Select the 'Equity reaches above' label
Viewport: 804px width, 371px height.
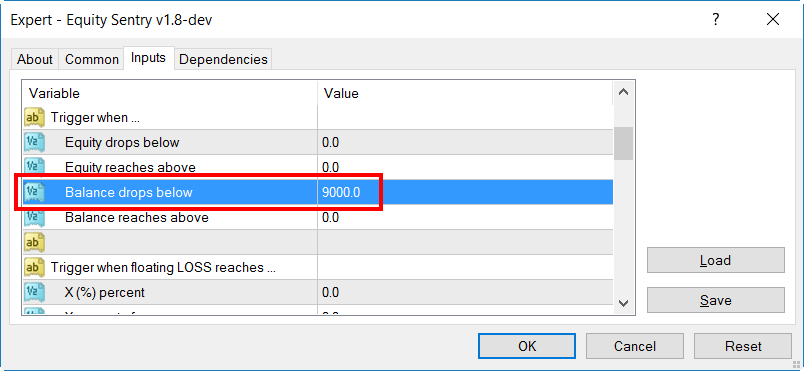point(130,167)
